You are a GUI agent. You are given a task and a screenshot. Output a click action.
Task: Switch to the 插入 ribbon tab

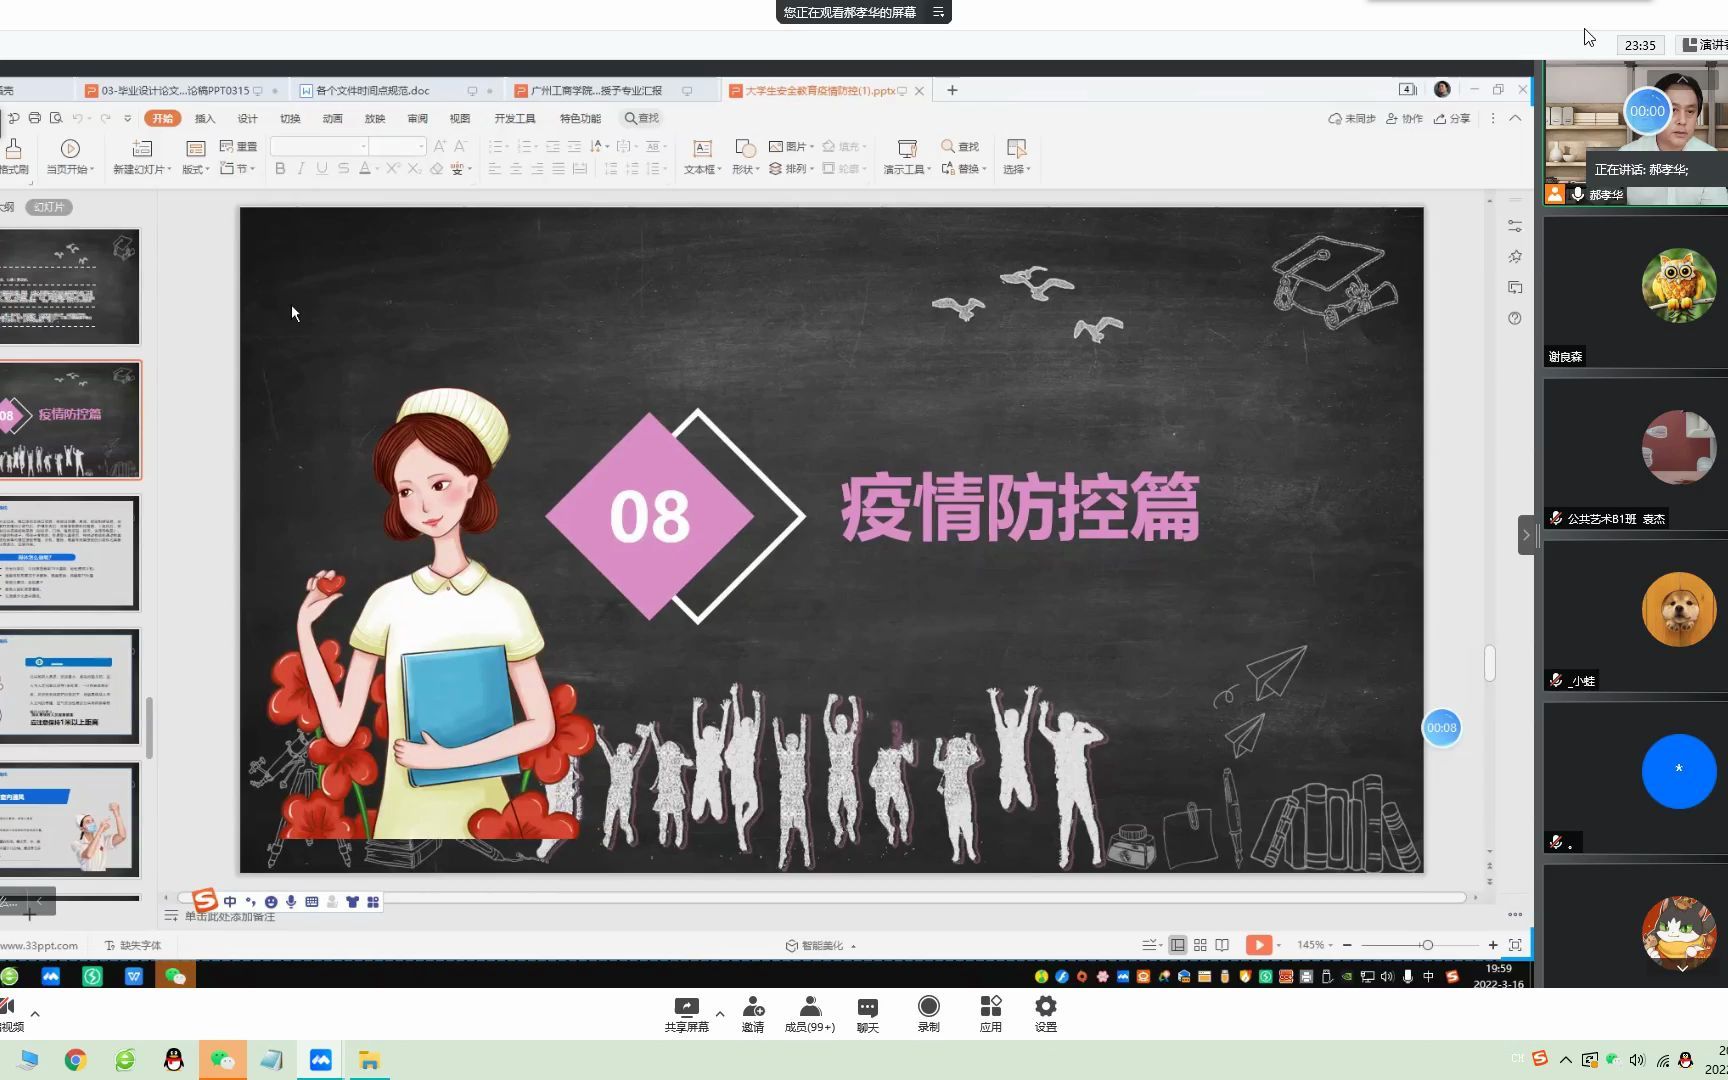[x=205, y=118]
